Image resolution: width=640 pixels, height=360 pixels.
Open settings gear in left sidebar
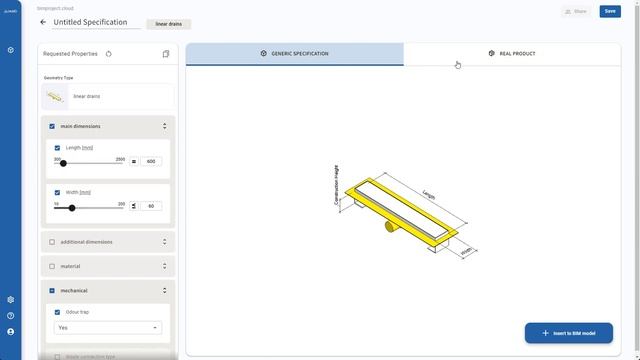11,300
